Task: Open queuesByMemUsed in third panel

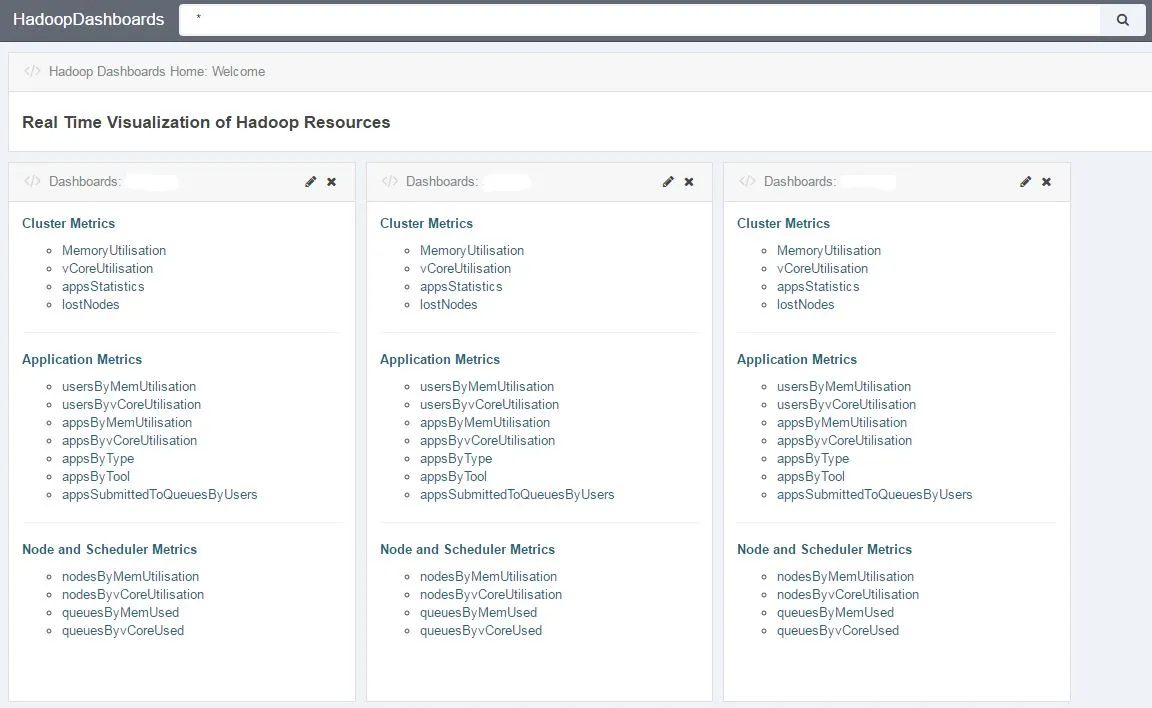Action: (x=835, y=613)
